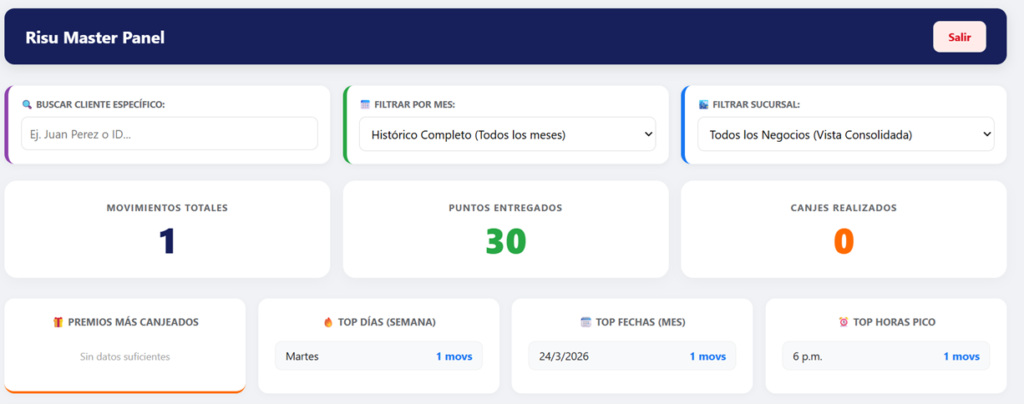
Task: Click the building icon beside Filtrar sucursal
Action: (704, 105)
